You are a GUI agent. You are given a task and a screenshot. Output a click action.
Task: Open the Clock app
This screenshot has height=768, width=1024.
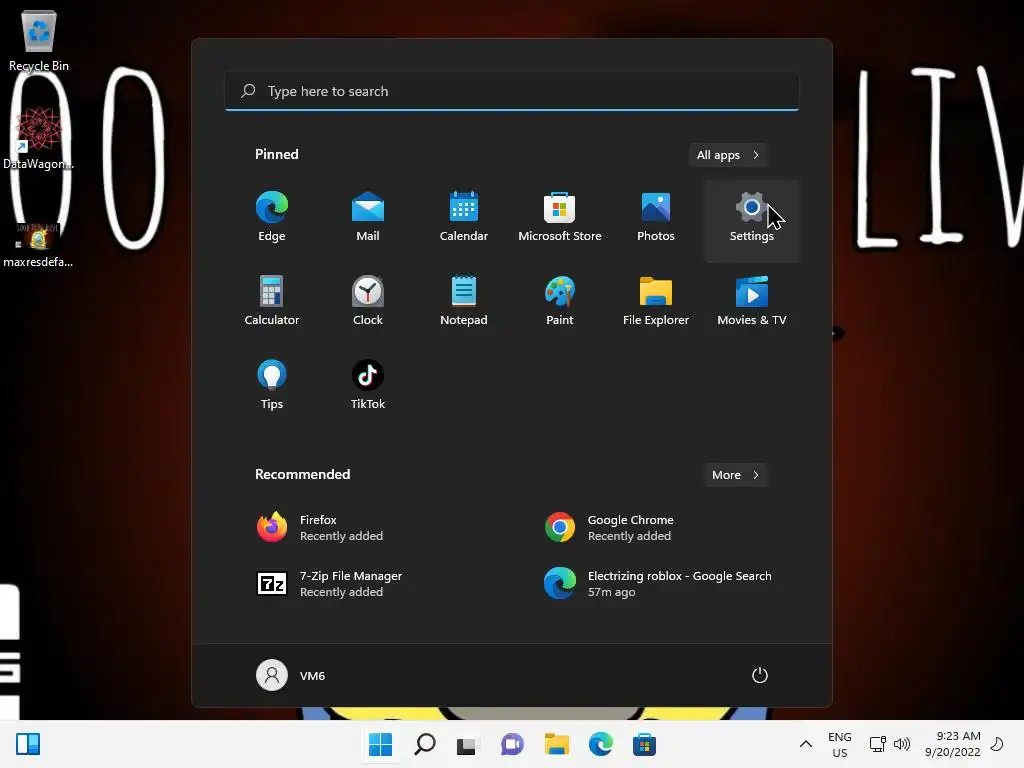point(368,301)
